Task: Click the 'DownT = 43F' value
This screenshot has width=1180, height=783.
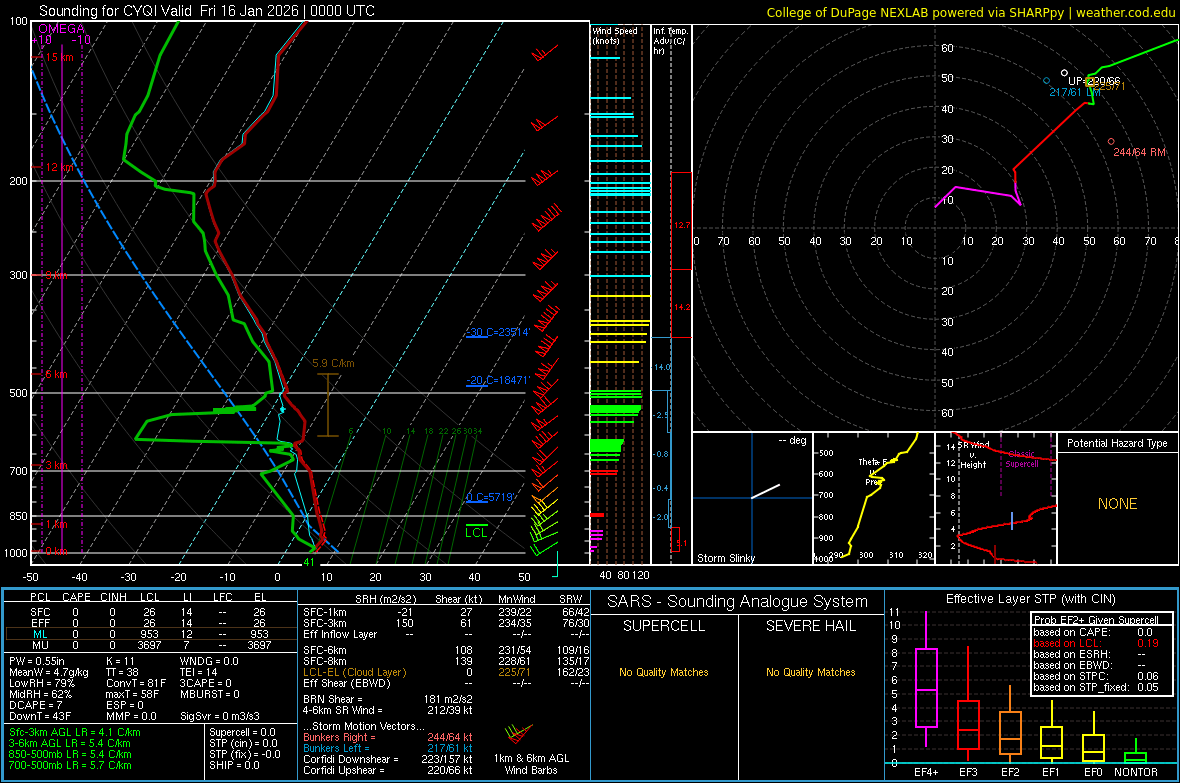Action: (40, 717)
